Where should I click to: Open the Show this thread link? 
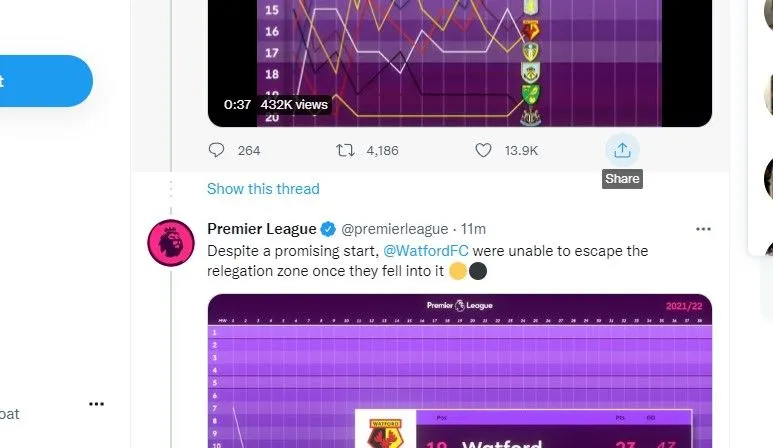[x=263, y=189]
